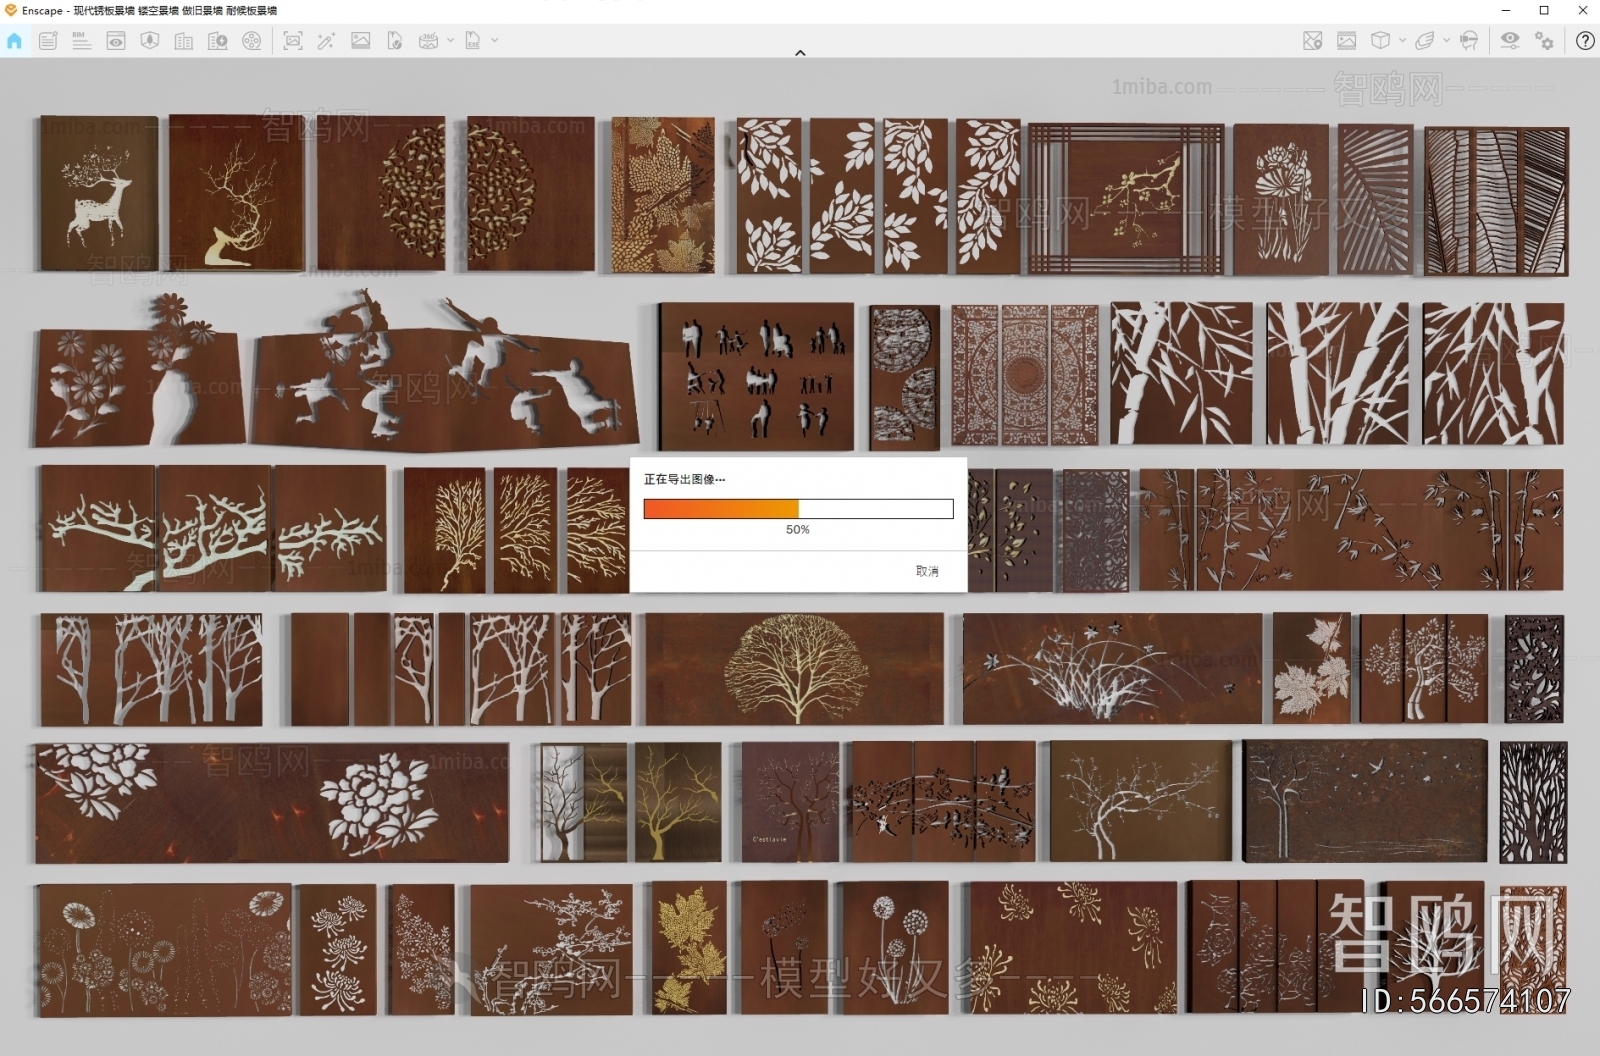This screenshot has width=1600, height=1056.
Task: Open the Asset Library buildings icon
Action: (184, 41)
